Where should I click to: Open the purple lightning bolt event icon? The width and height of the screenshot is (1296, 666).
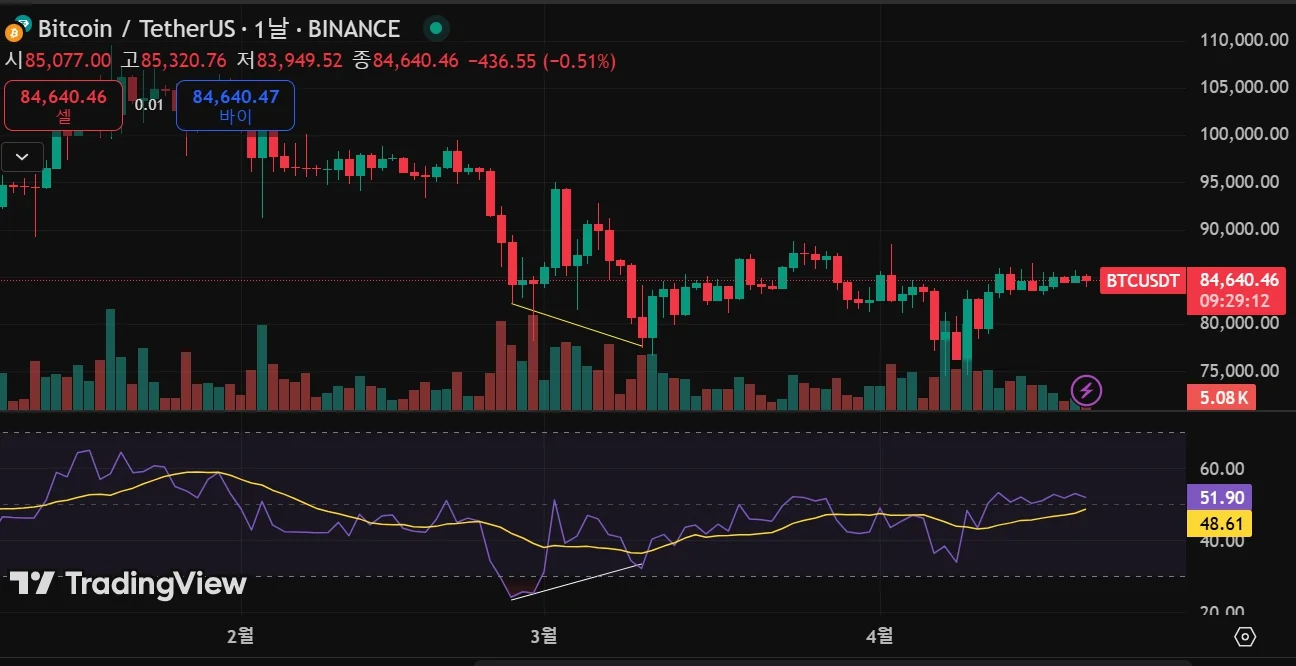pos(1086,389)
